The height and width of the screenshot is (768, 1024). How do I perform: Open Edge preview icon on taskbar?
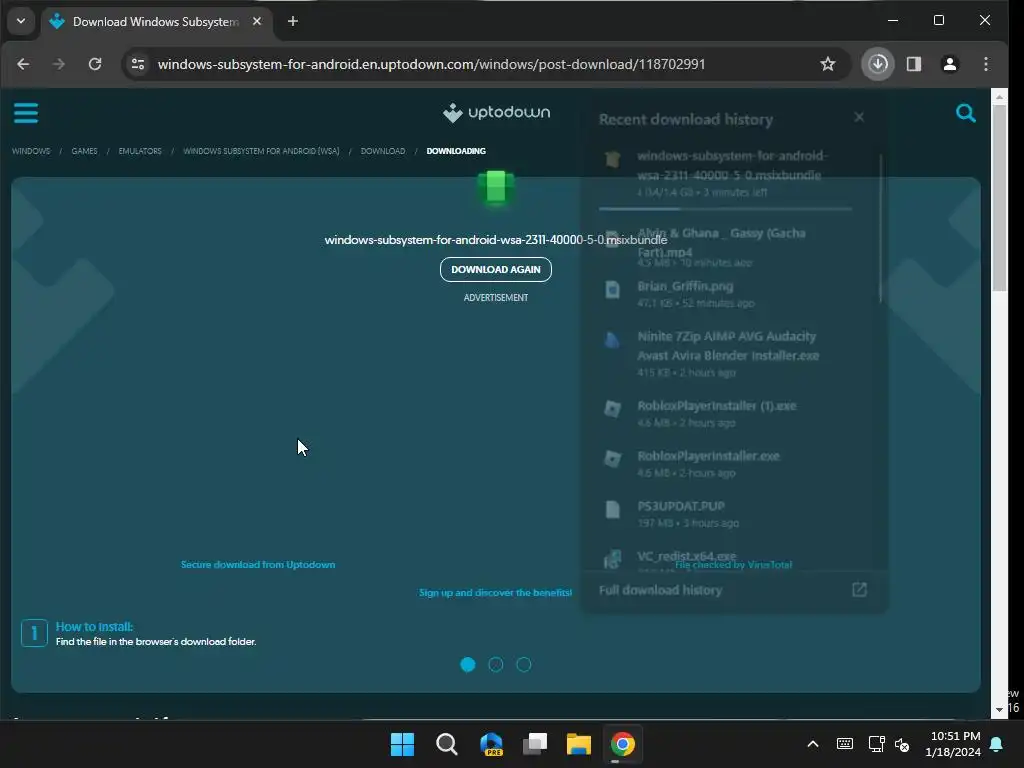click(x=491, y=744)
